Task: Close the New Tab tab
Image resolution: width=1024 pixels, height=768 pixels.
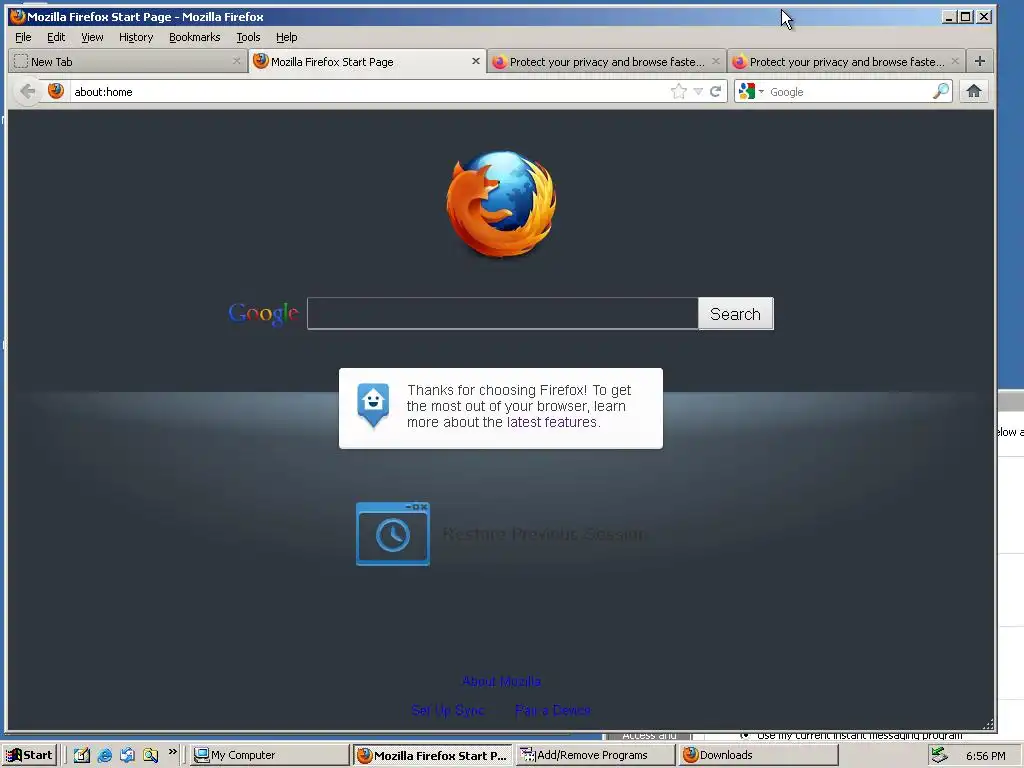Action: 236,61
